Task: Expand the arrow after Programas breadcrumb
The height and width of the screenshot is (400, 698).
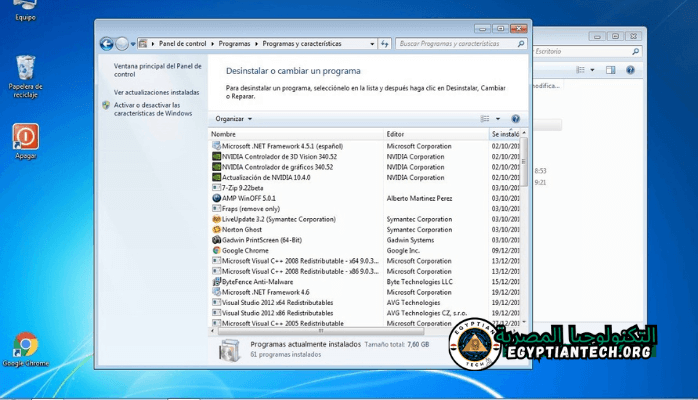Action: 256,44
